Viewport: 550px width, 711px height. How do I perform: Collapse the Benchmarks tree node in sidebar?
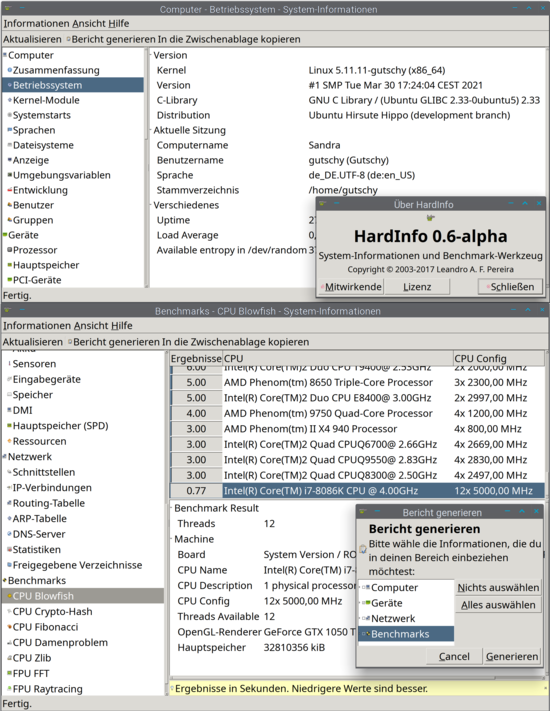coord(5,580)
